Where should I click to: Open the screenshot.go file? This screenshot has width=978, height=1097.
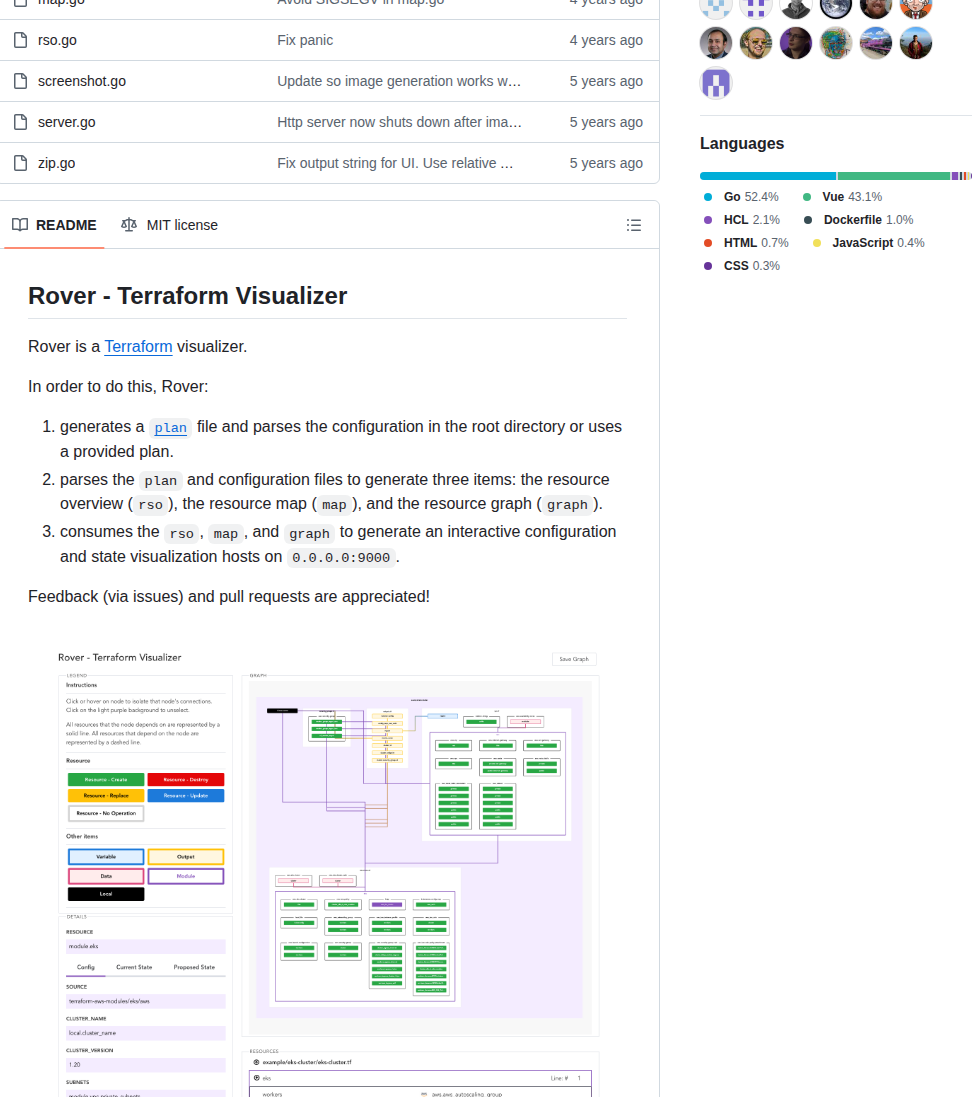click(x=82, y=81)
